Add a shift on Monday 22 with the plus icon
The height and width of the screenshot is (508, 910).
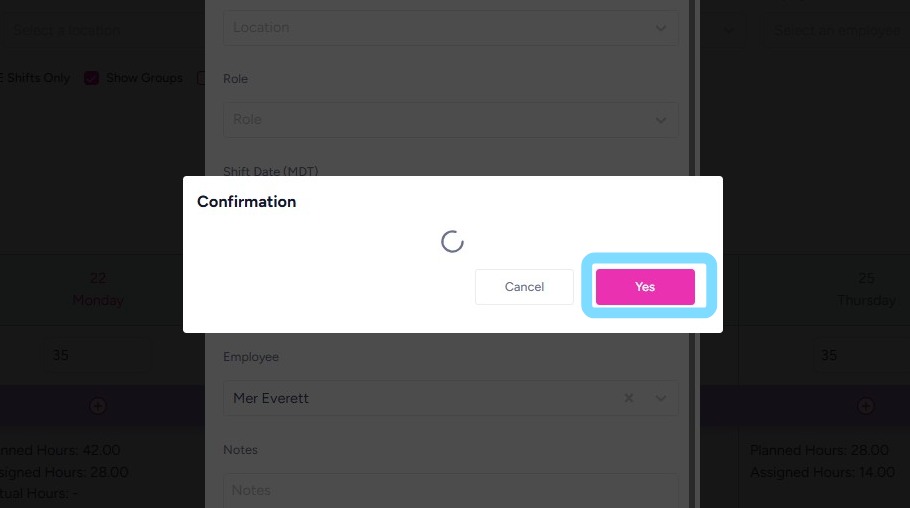pyautogui.click(x=98, y=406)
